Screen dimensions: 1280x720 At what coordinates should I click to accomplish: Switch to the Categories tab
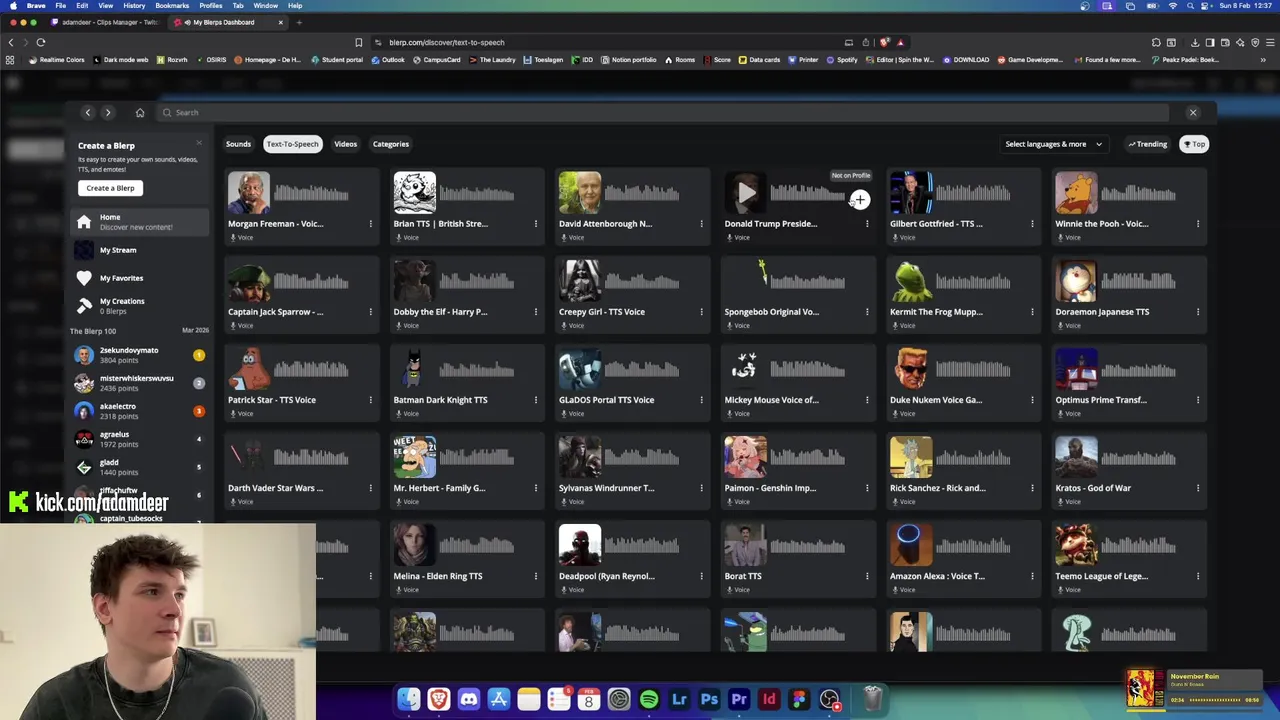tap(391, 144)
